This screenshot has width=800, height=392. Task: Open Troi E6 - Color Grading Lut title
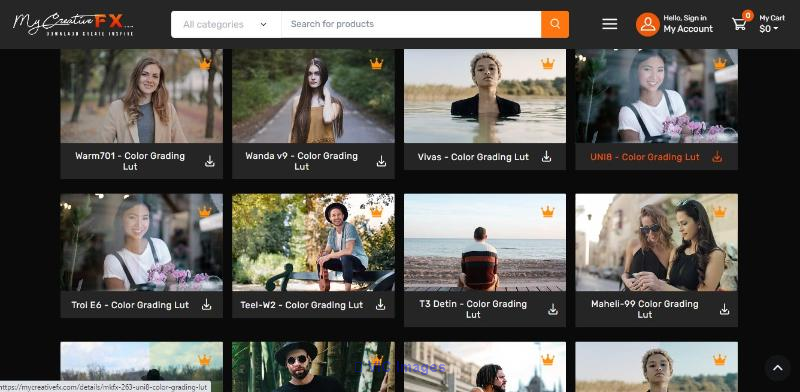(130, 305)
